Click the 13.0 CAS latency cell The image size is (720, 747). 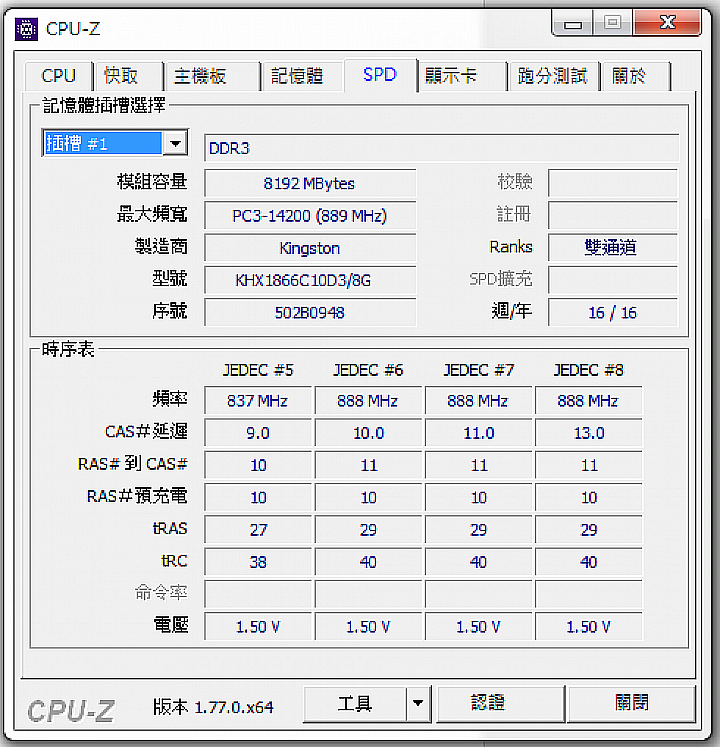(588, 433)
